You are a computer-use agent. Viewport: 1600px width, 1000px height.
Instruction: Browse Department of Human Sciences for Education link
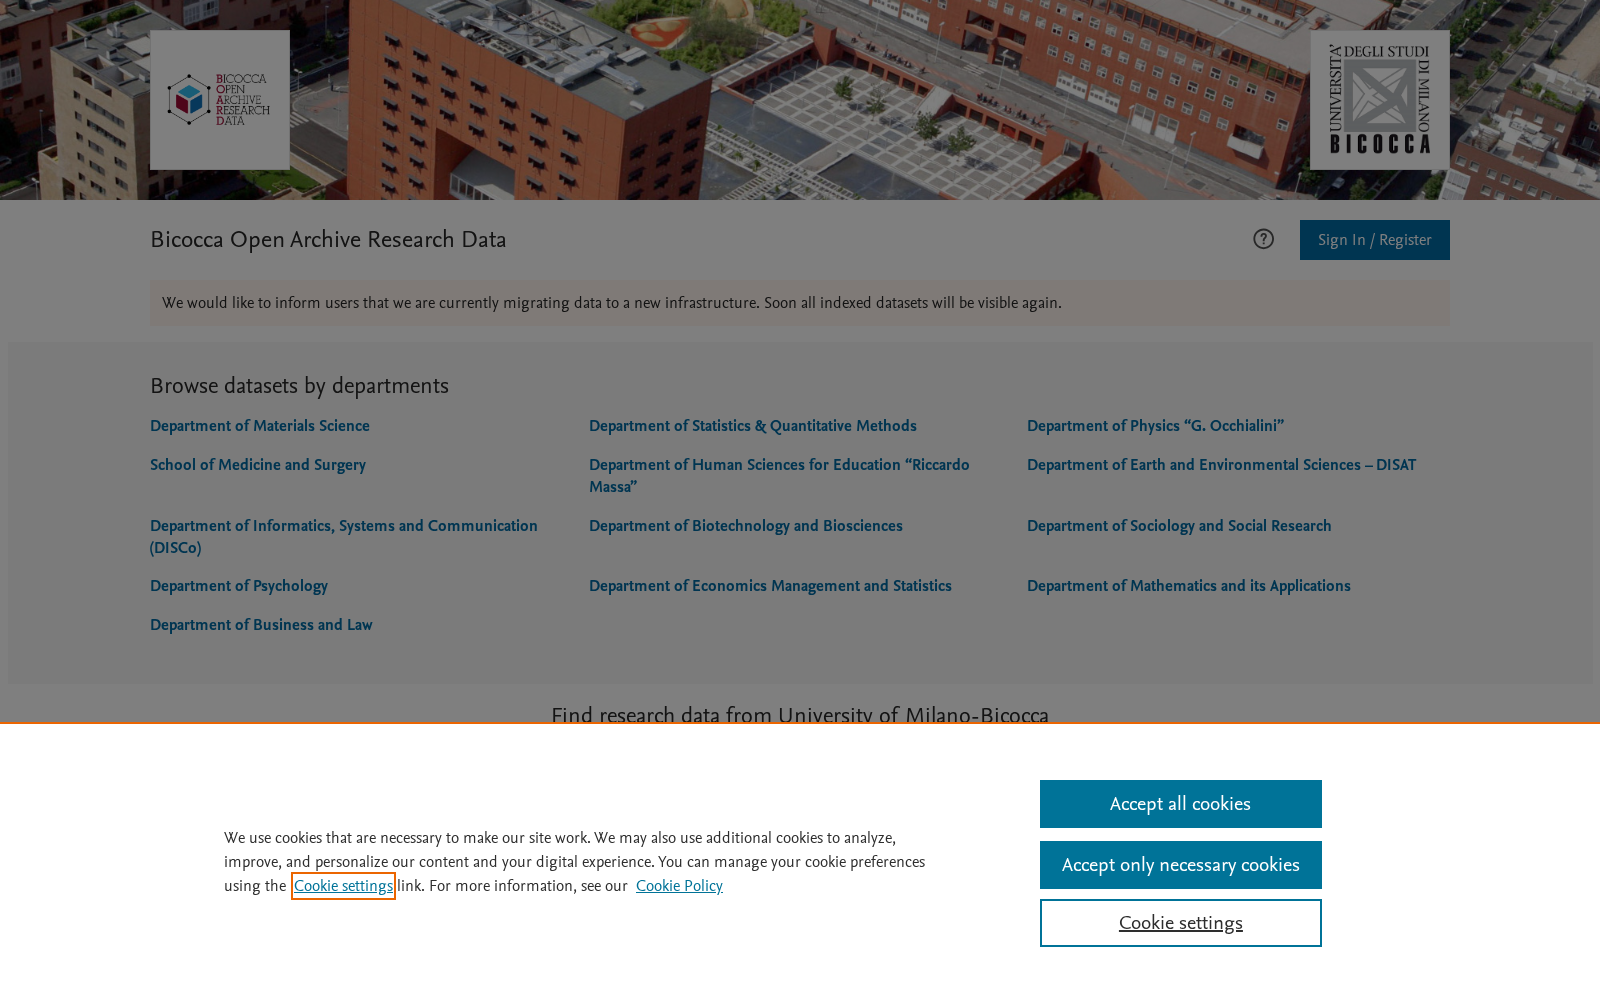point(779,476)
